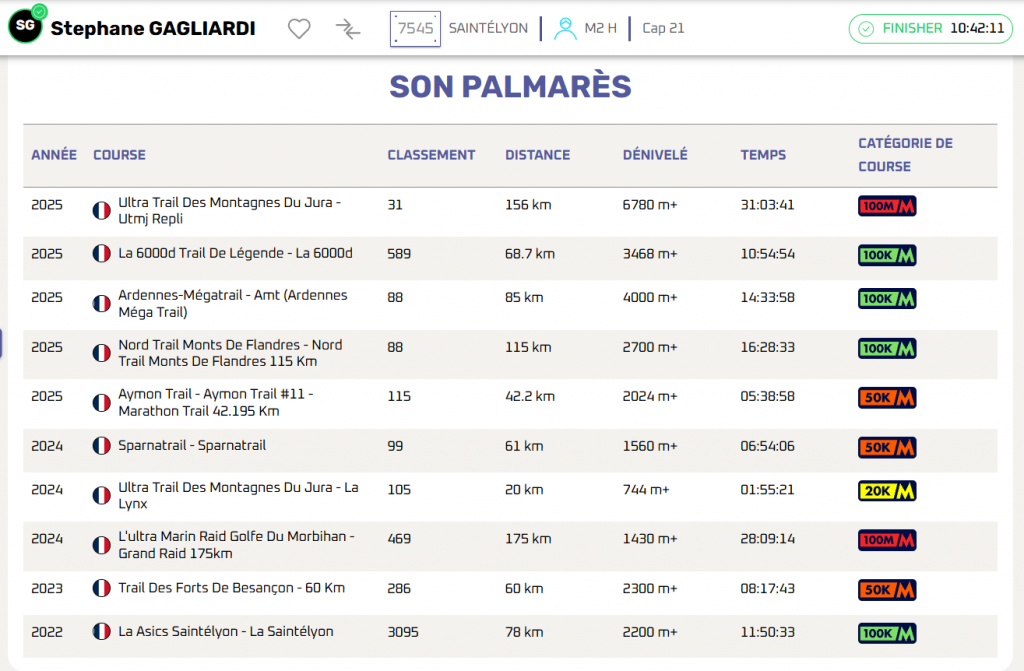Click the heart favorite icon
Image resolution: width=1024 pixels, height=671 pixels.
[299, 29]
